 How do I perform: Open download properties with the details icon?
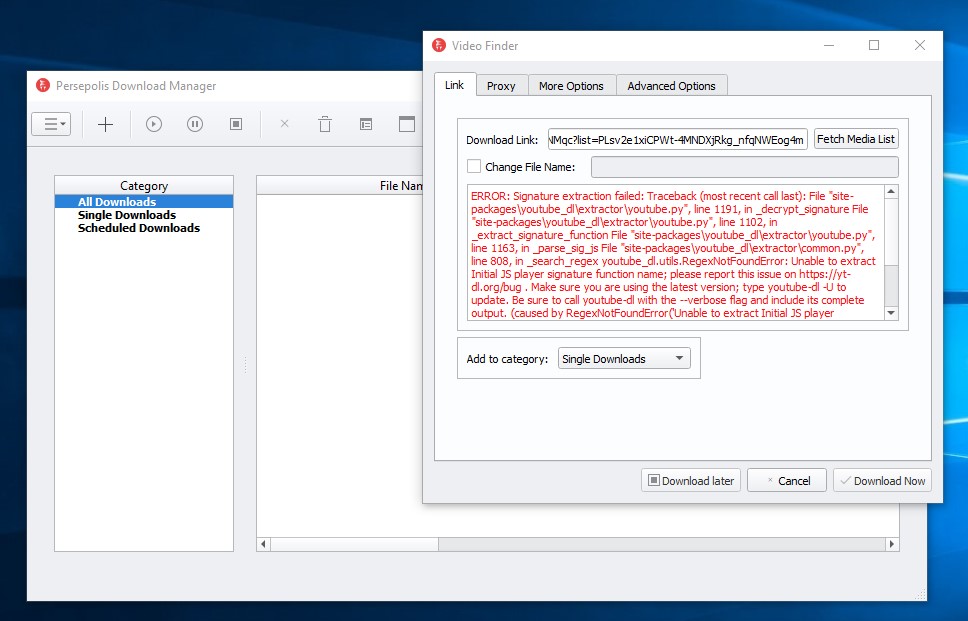[365, 124]
